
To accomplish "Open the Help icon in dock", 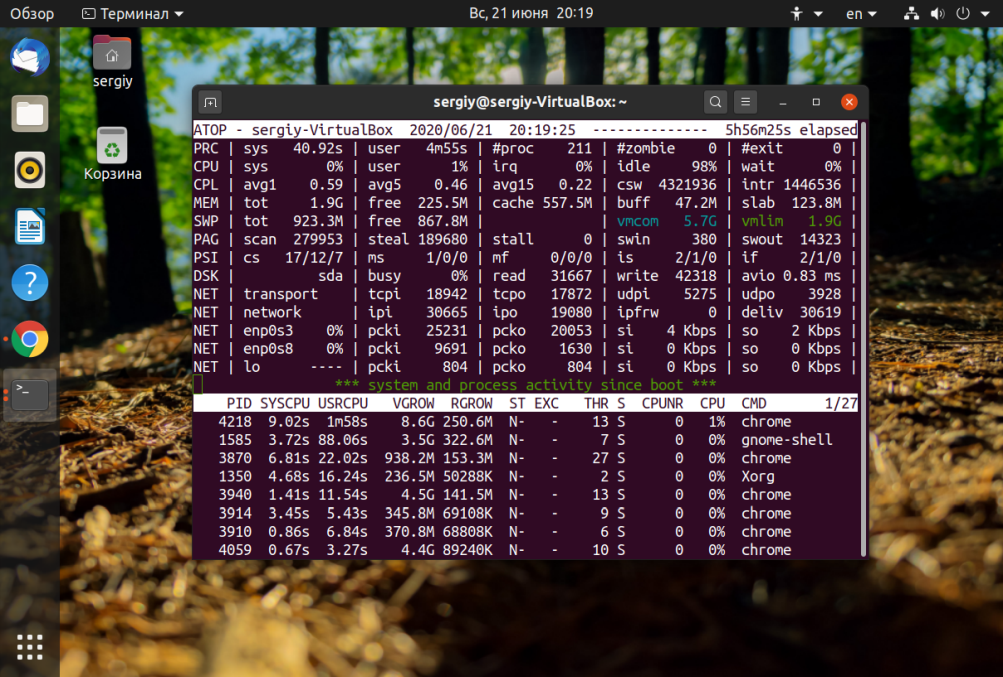I will [x=30, y=283].
